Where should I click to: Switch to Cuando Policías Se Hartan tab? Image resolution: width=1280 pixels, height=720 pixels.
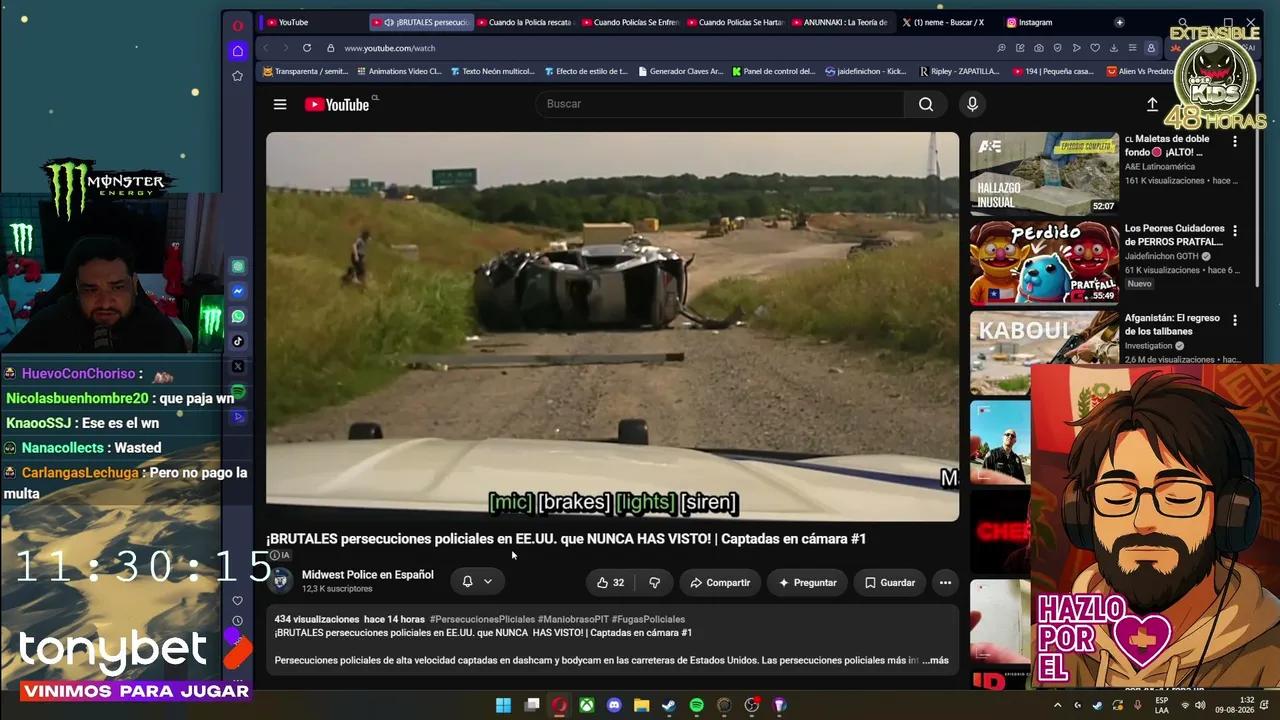pyautogui.click(x=735, y=22)
